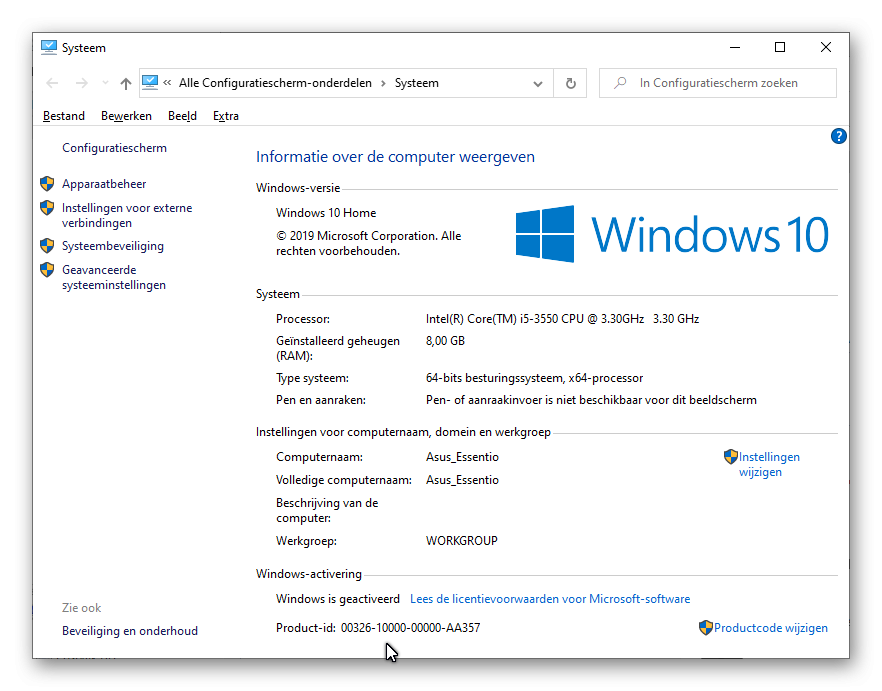Select Volledige computernaam value 'Asus_Essentio'
The image size is (882, 691).
point(462,480)
